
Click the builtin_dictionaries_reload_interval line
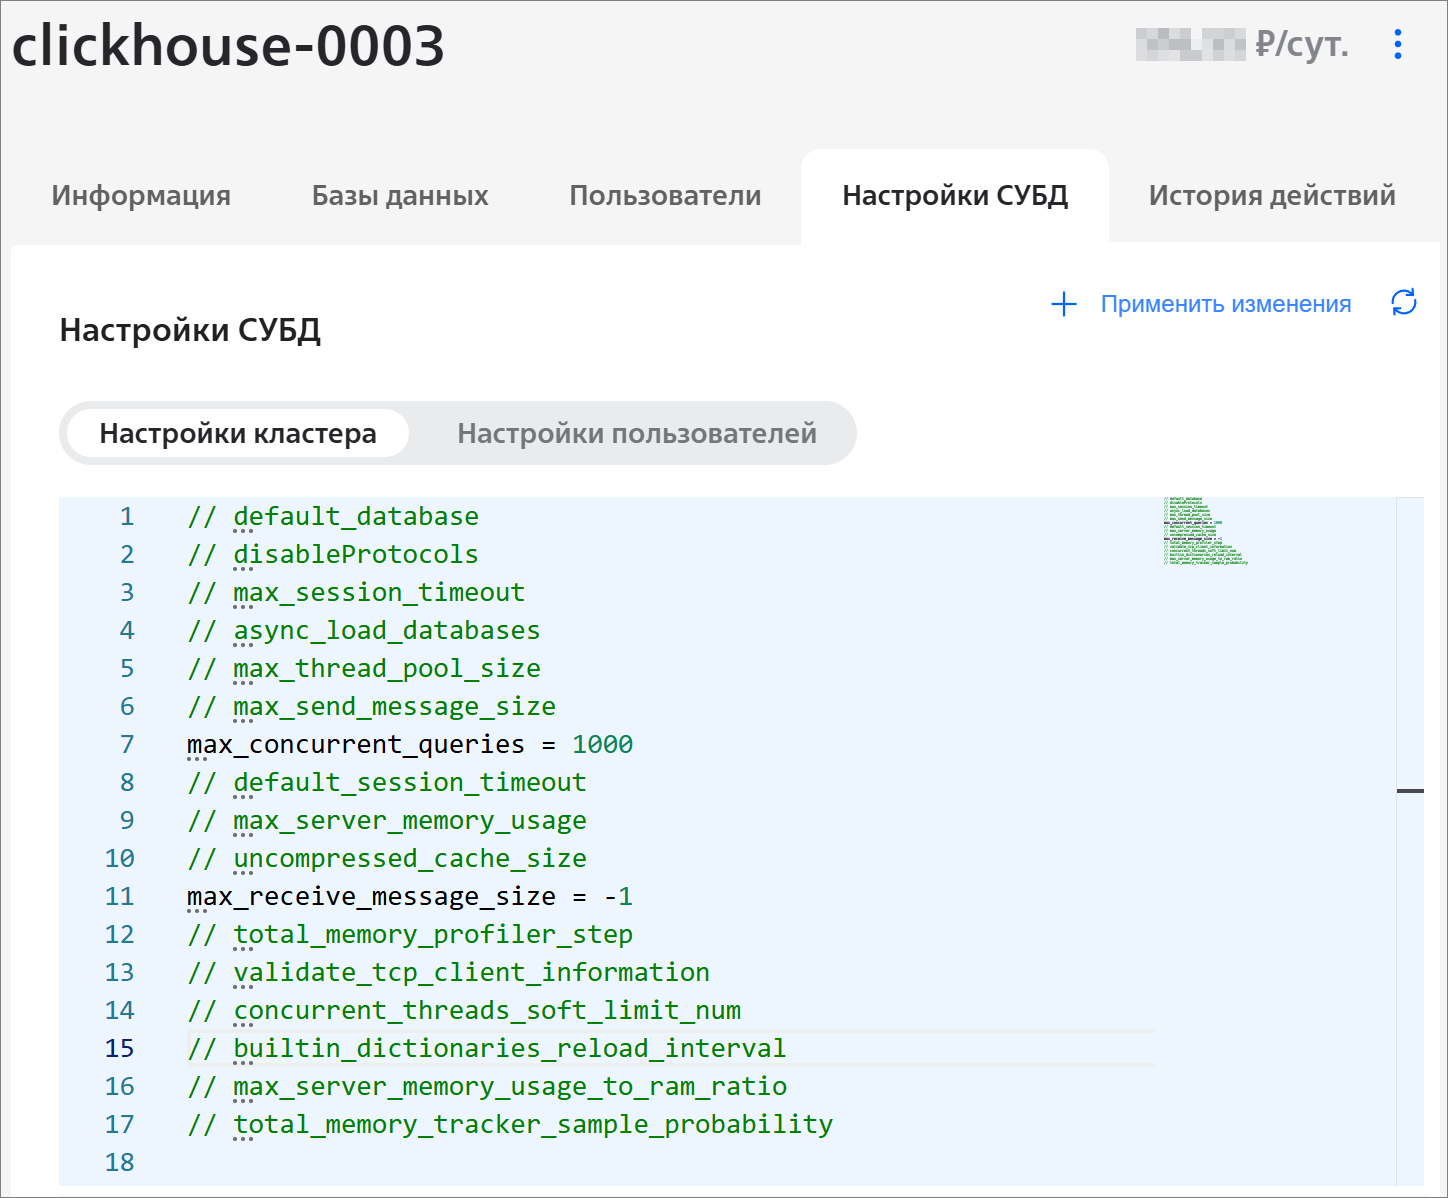coord(487,1049)
